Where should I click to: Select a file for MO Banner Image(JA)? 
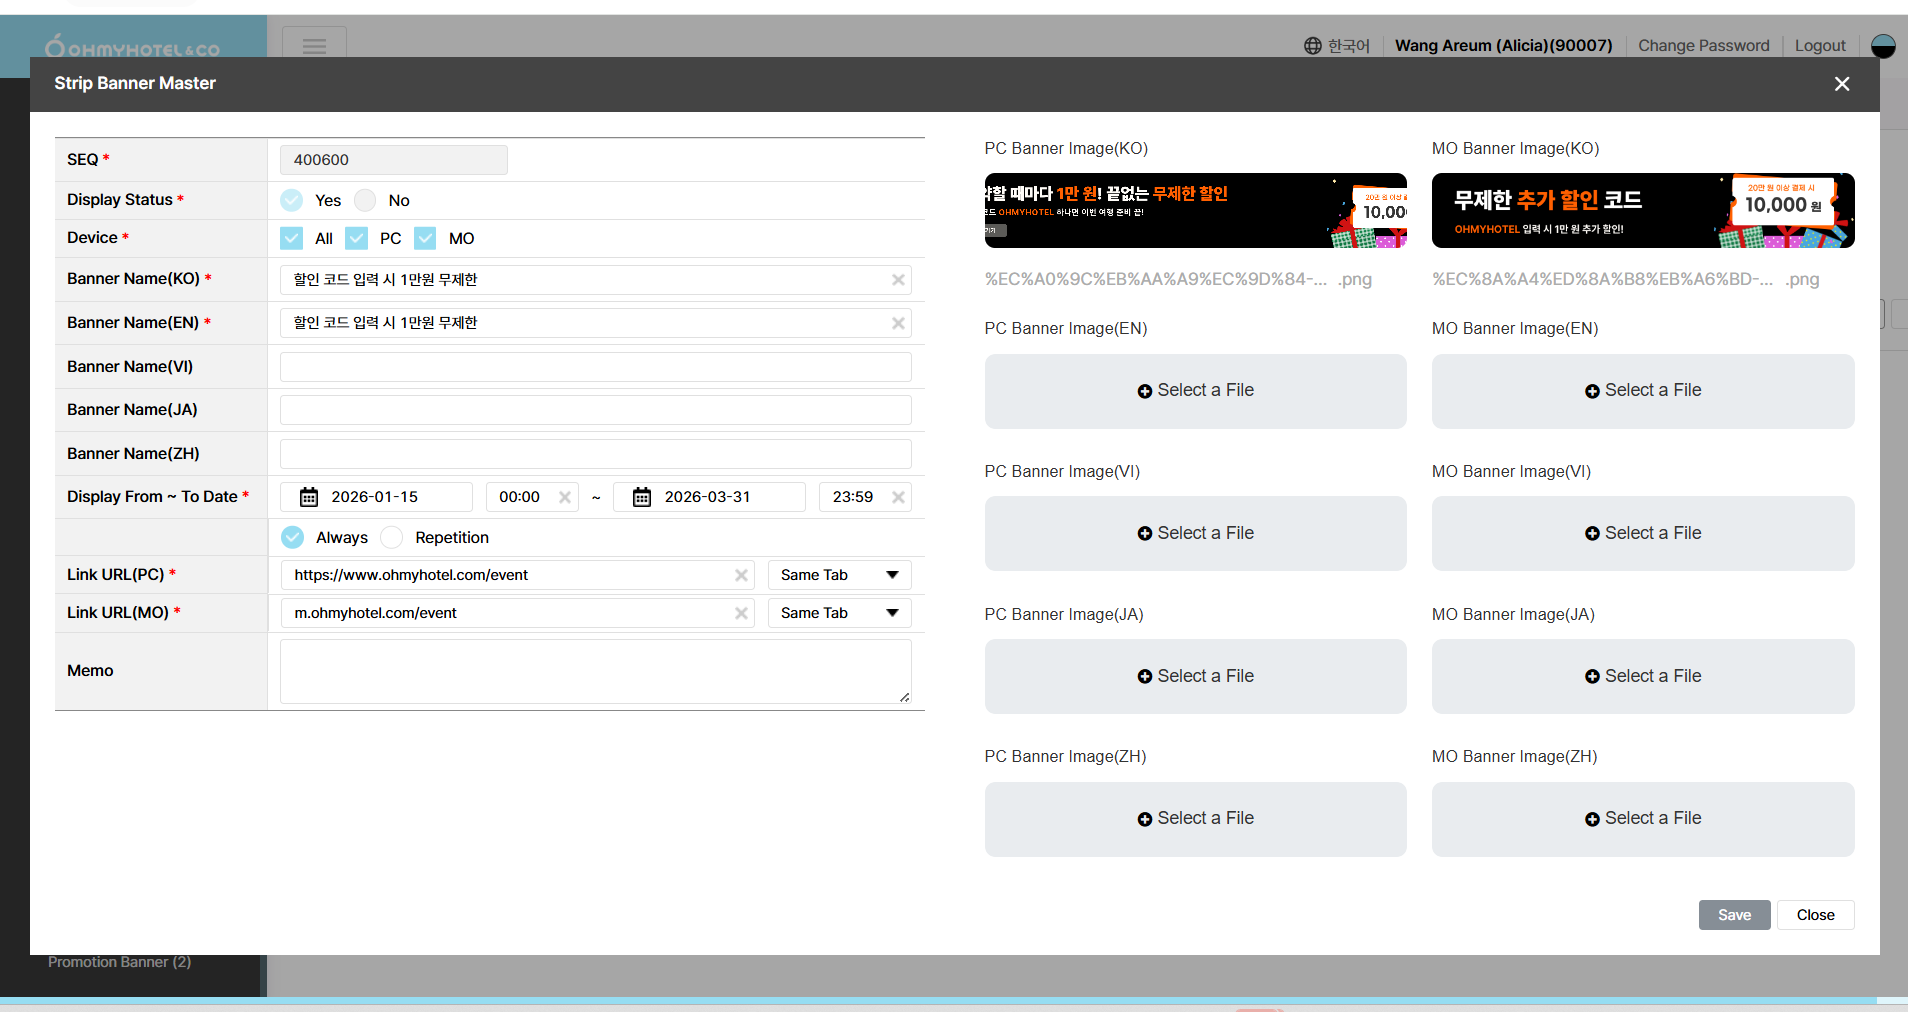1643,677
